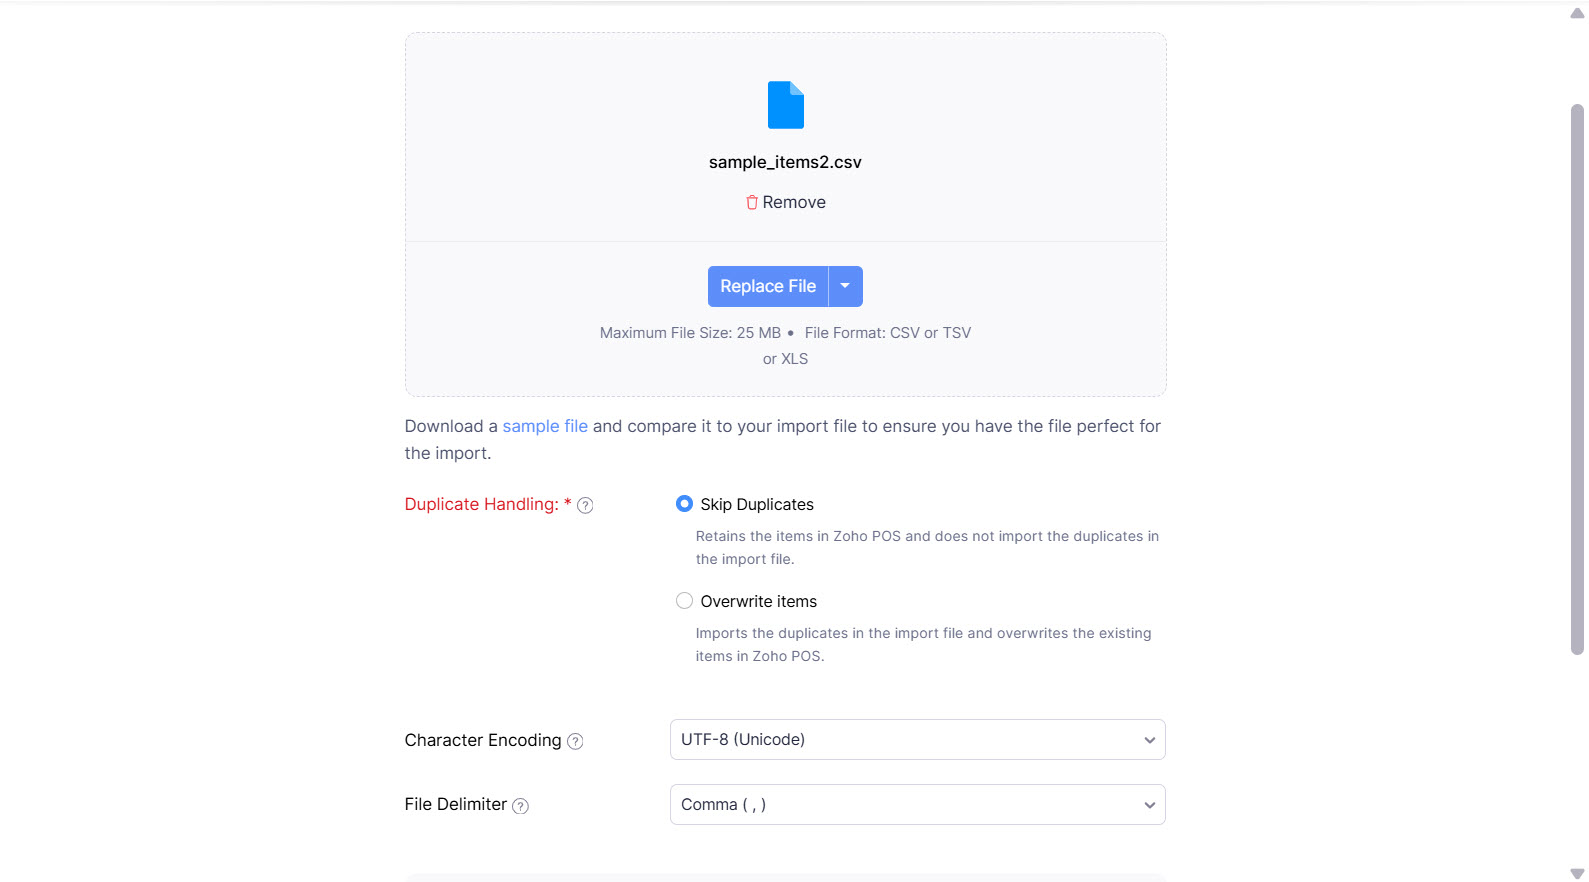Click the scroll down arrow icon
This screenshot has width=1589, height=882.
tap(1577, 874)
